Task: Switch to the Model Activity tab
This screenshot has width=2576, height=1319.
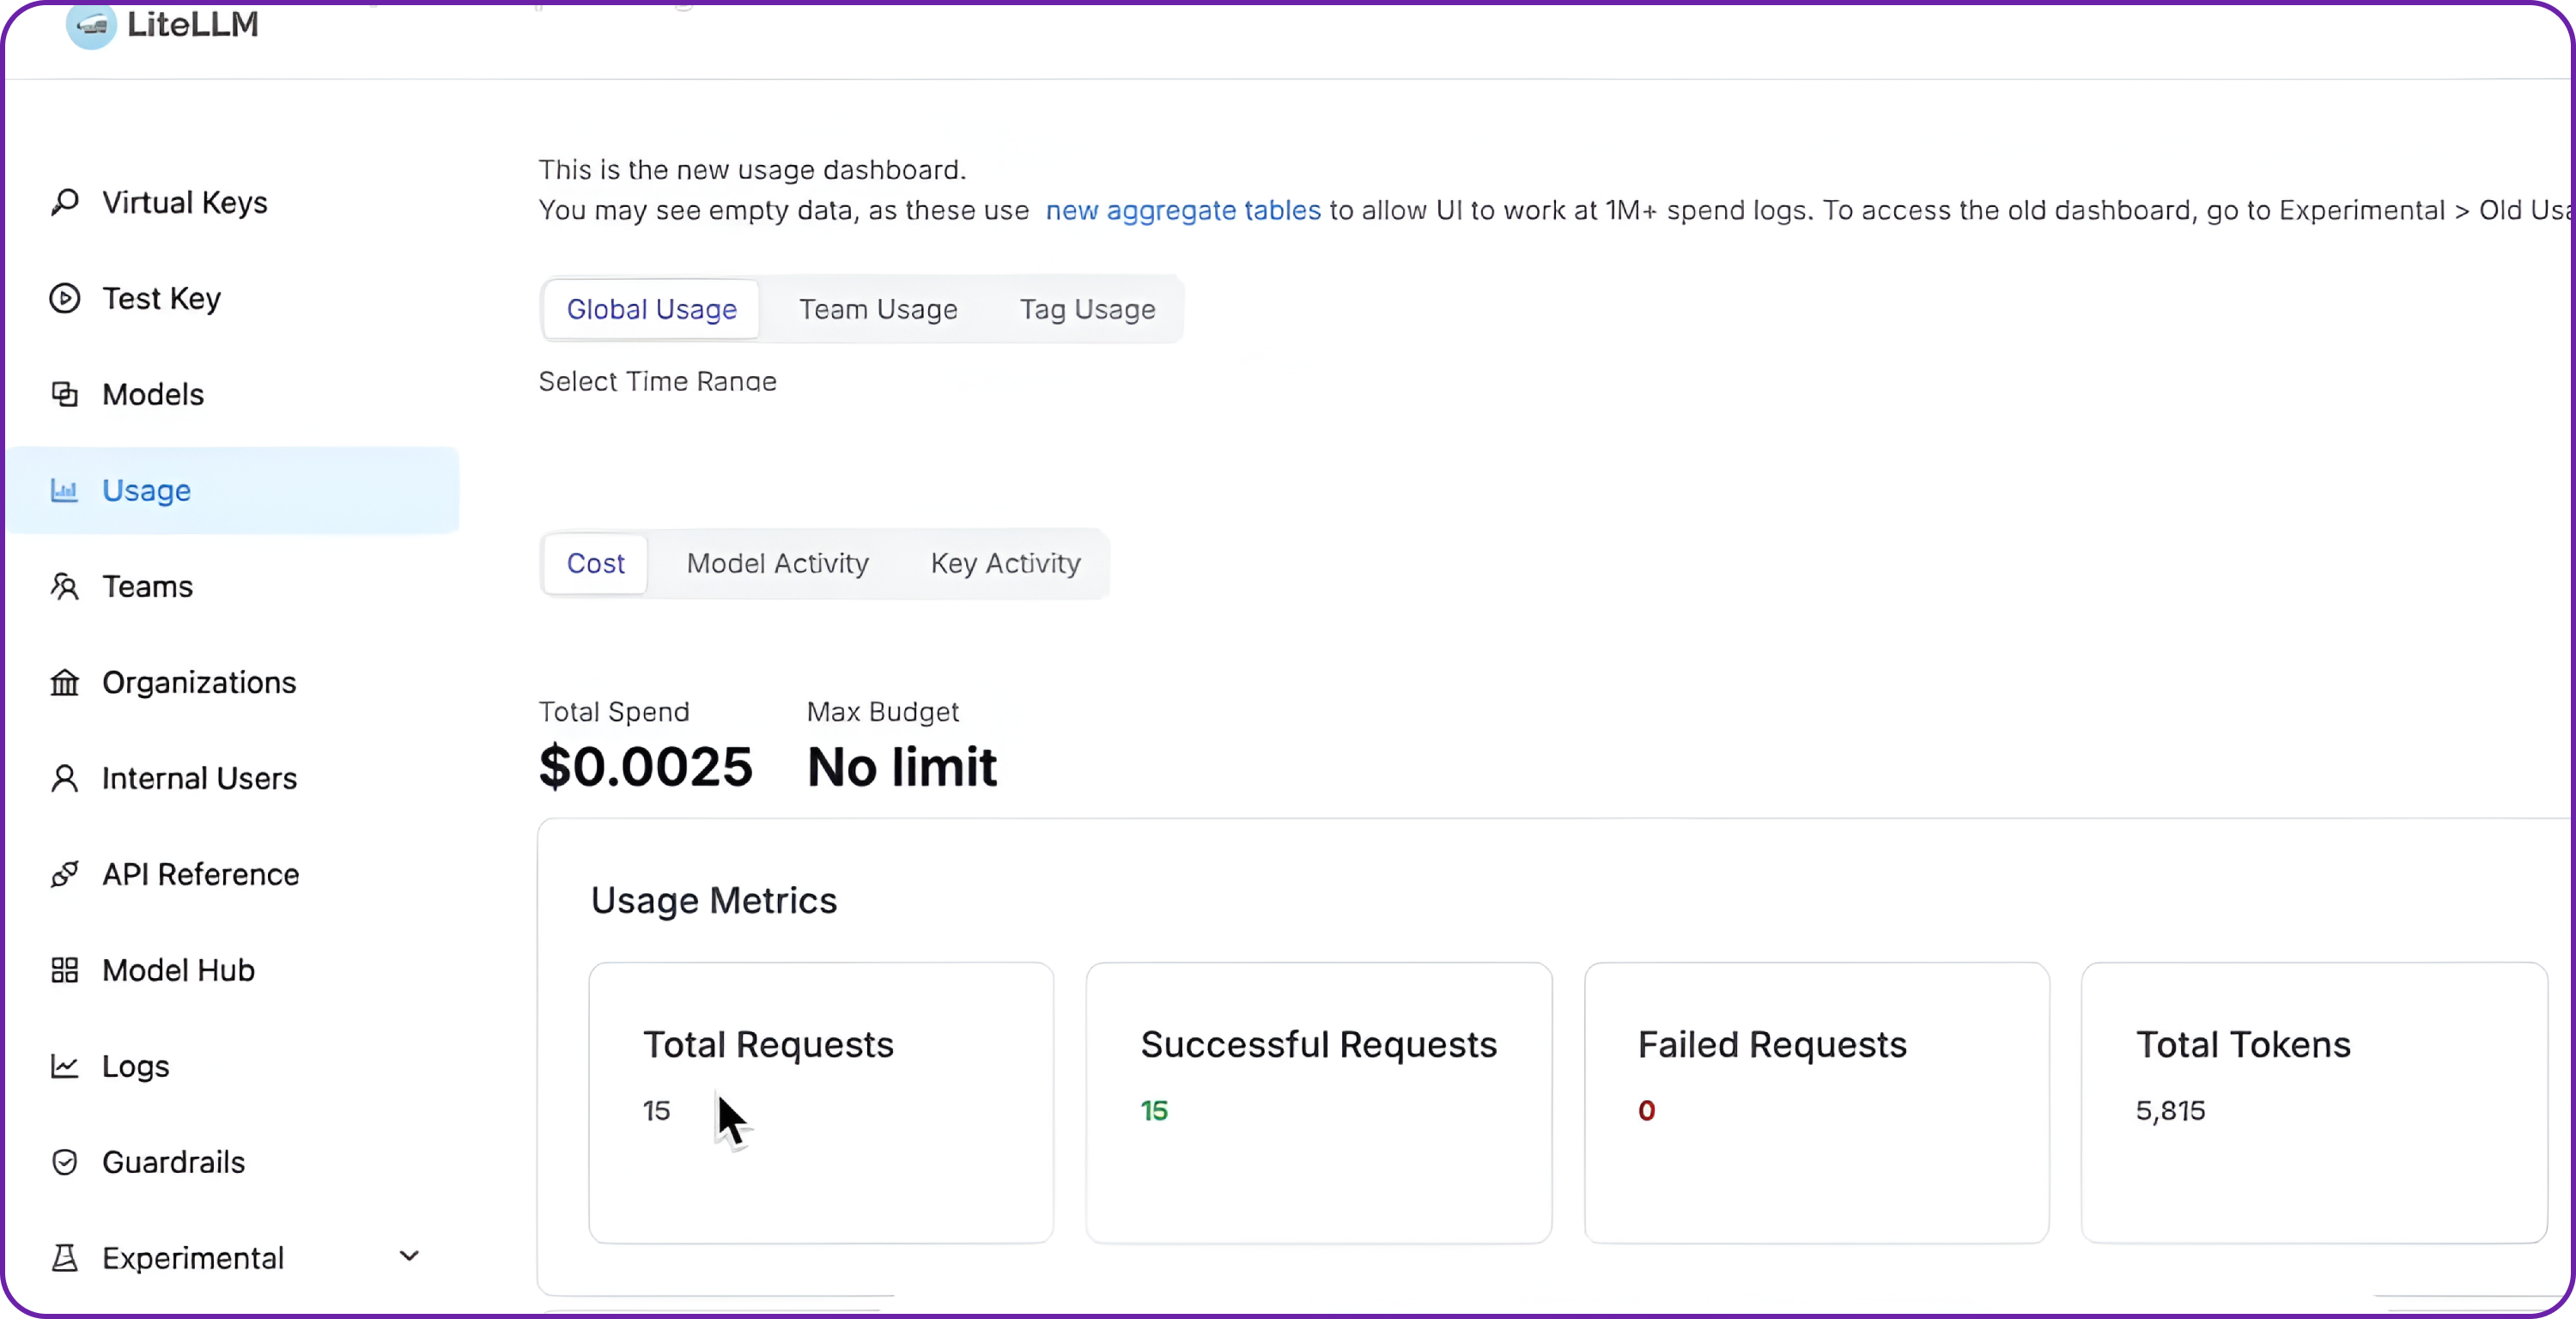Action: 778,563
